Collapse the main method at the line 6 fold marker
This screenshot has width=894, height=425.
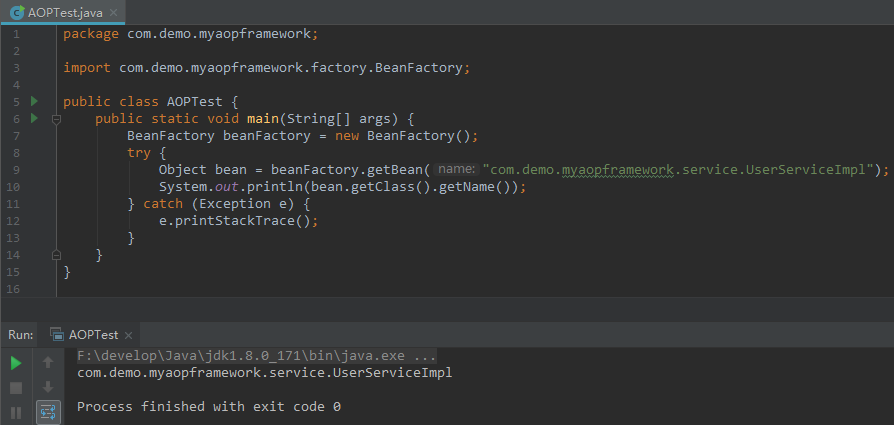click(x=56, y=119)
